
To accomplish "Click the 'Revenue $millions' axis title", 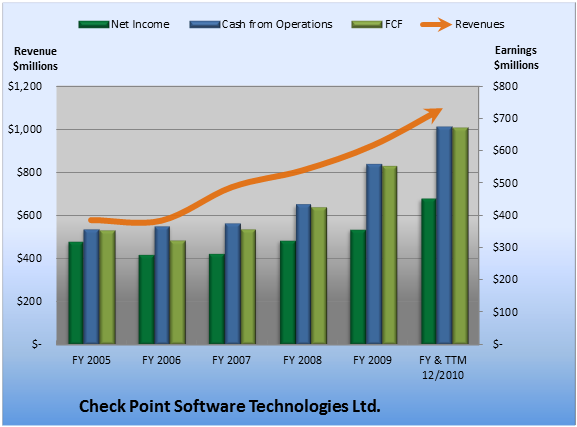I will pos(35,59).
